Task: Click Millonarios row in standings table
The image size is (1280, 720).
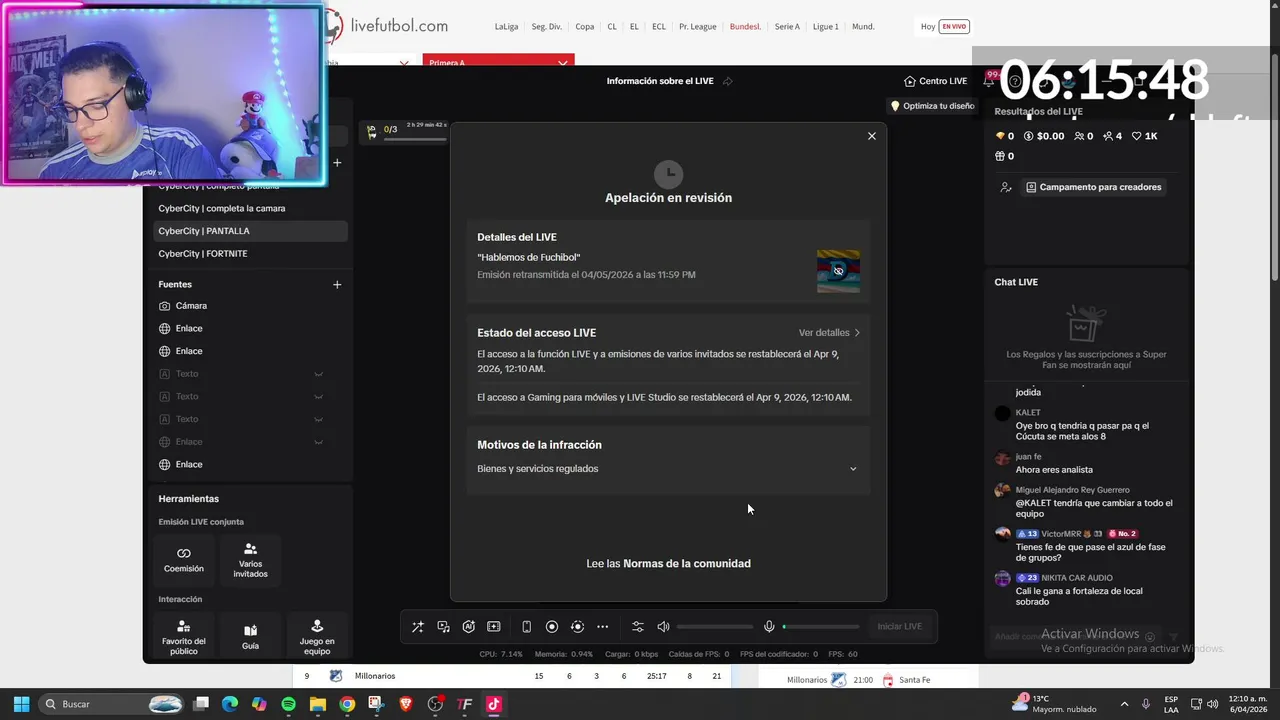Action: [512, 677]
